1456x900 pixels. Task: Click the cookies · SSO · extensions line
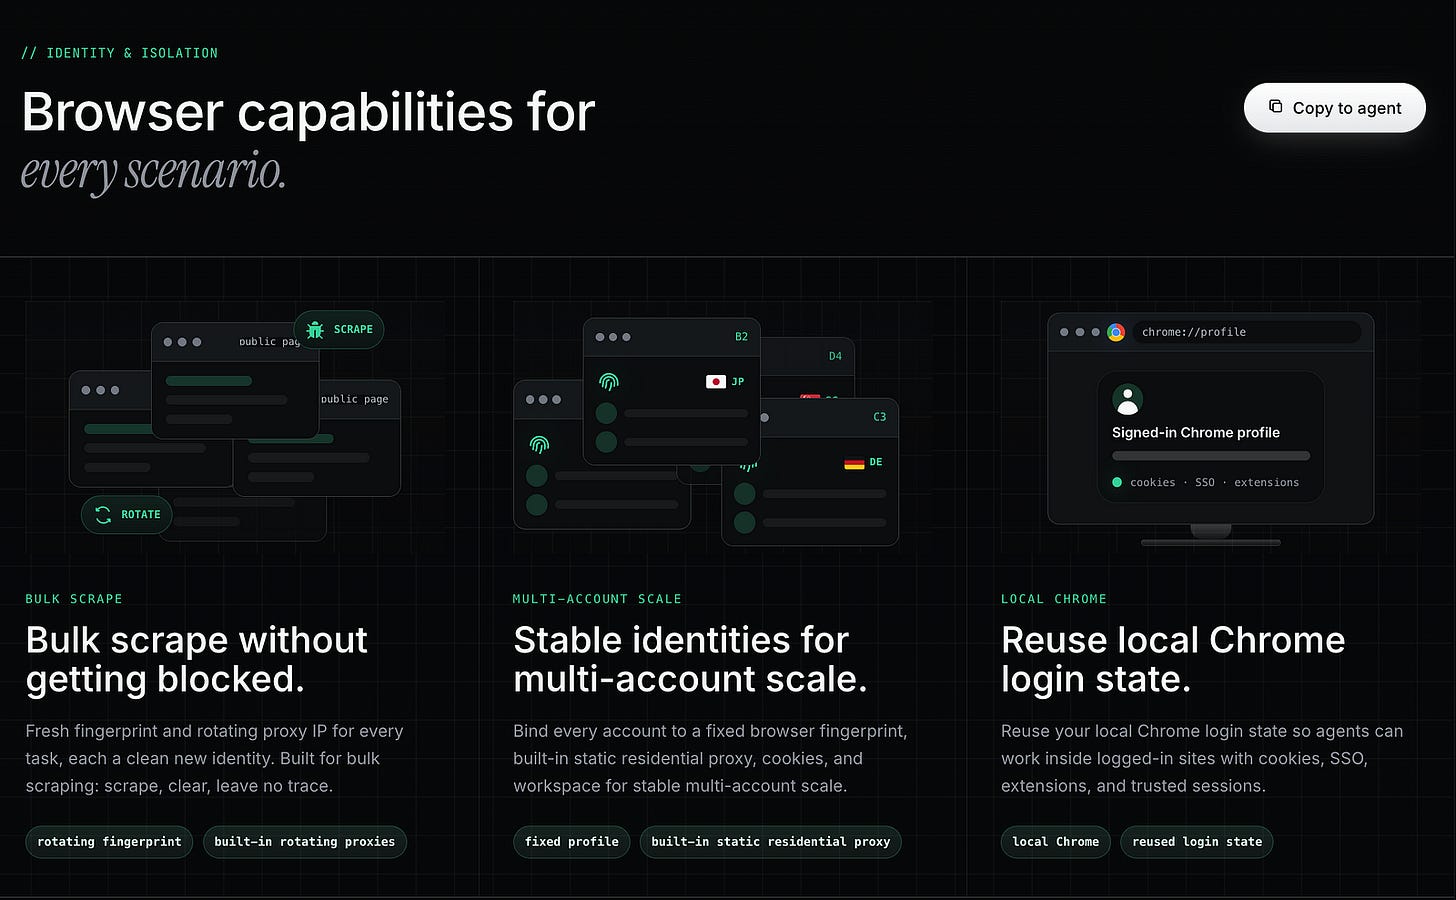pyautogui.click(x=1214, y=482)
